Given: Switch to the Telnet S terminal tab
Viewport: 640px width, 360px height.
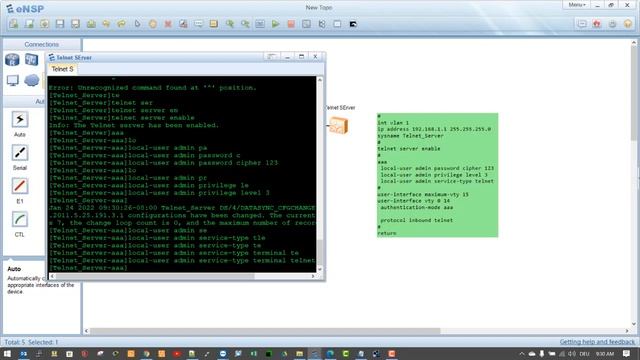Looking at the screenshot, I should pyautogui.click(x=62, y=69).
